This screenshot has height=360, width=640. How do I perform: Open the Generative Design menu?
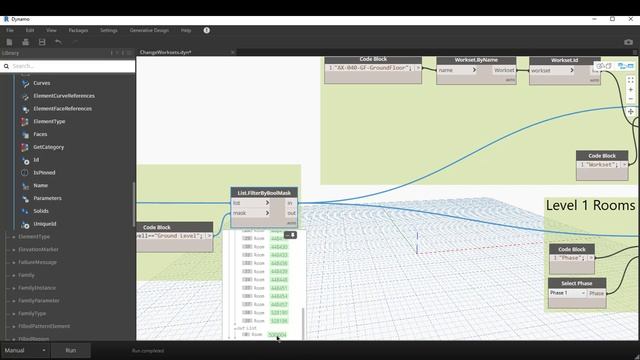pyautogui.click(x=149, y=30)
